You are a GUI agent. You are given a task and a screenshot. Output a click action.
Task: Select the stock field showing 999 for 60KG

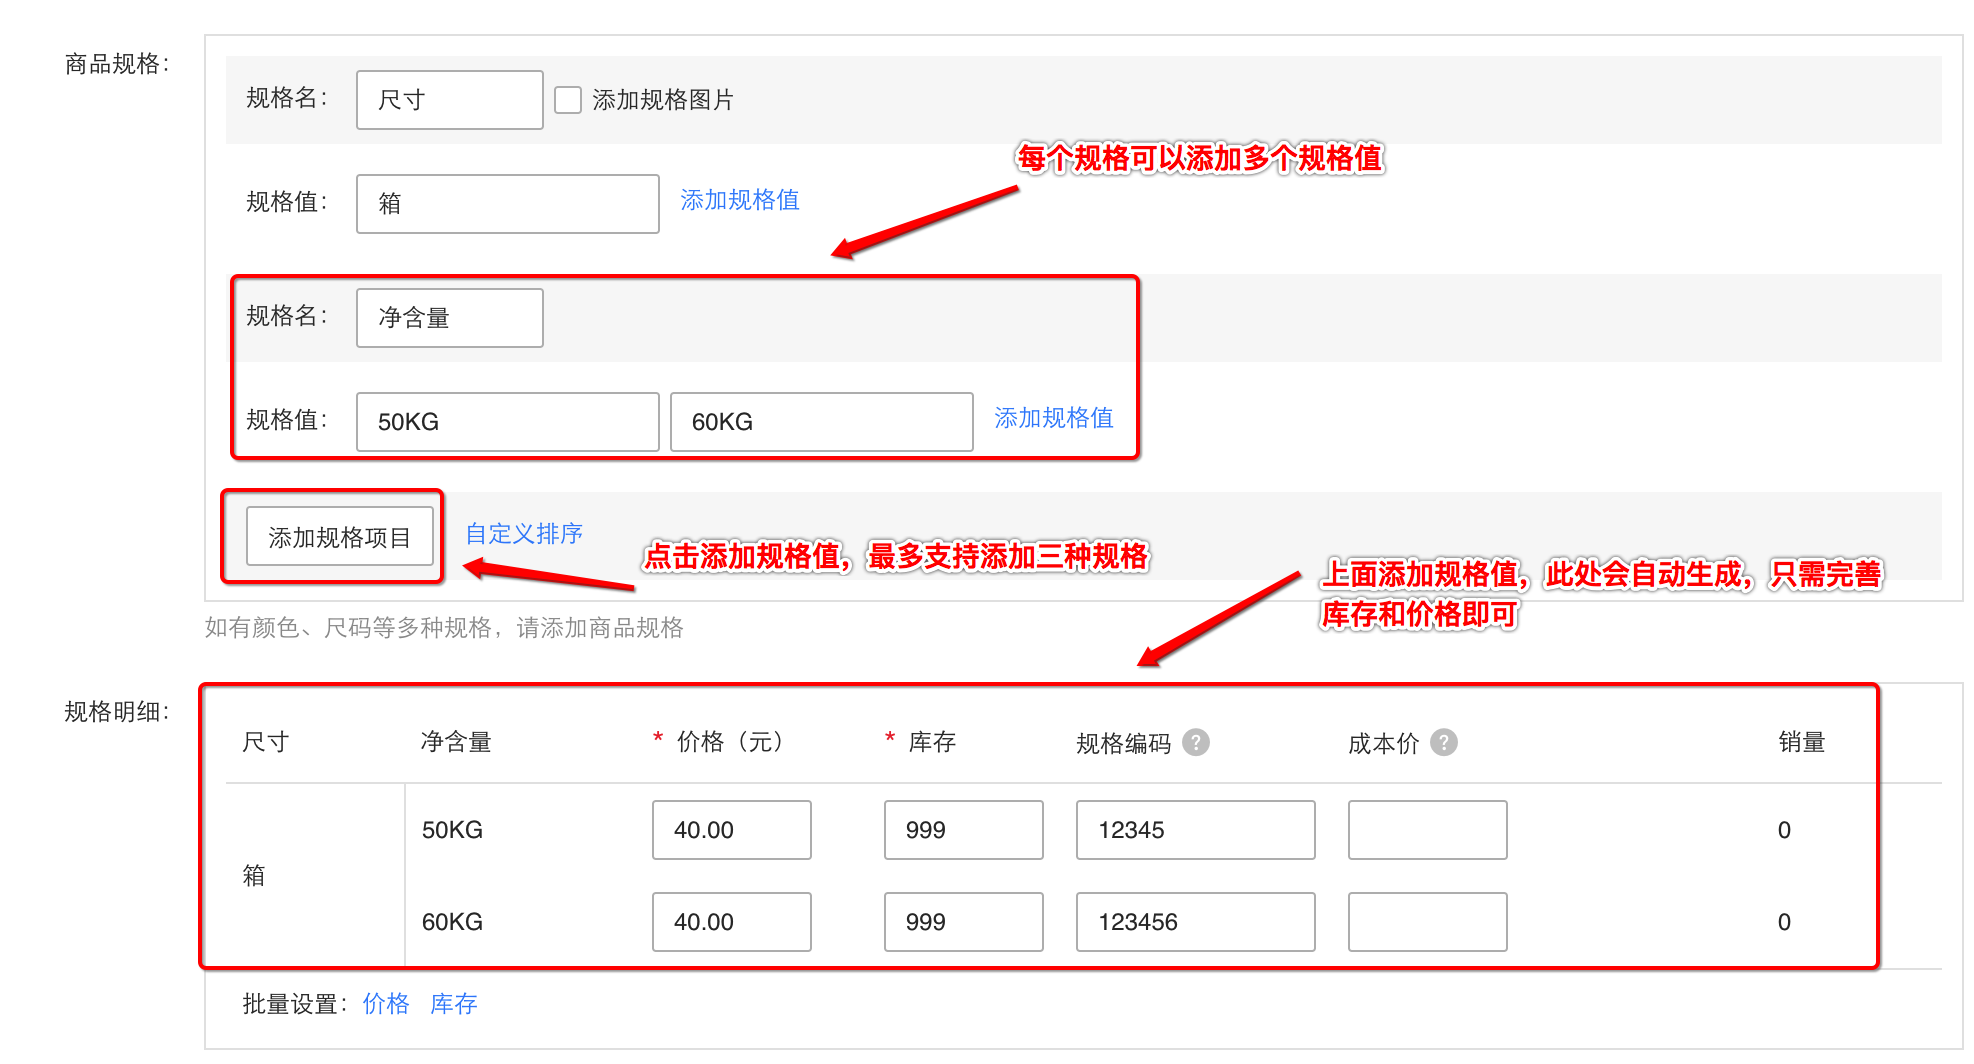click(x=962, y=921)
